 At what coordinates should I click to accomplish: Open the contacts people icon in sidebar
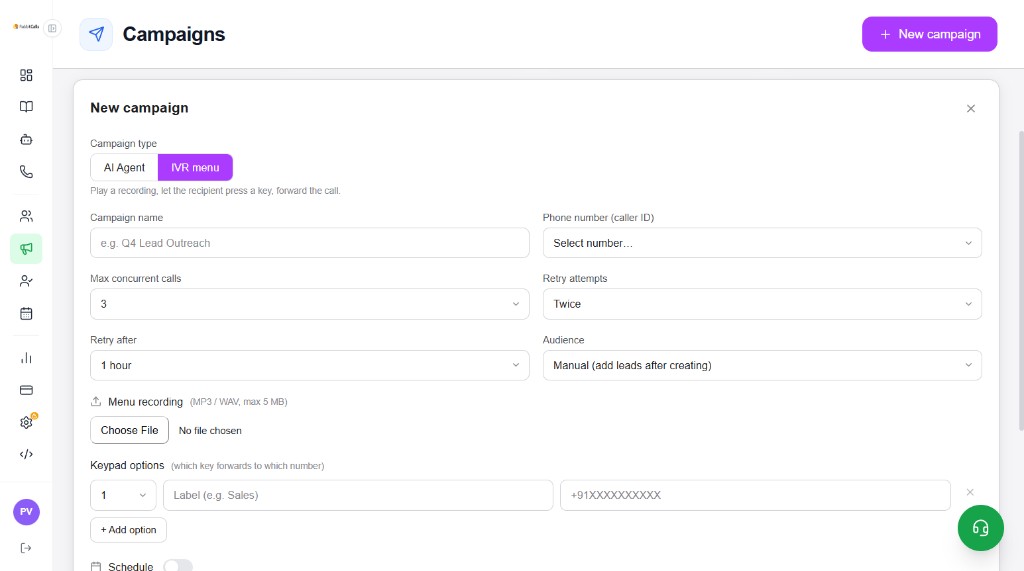[26, 216]
